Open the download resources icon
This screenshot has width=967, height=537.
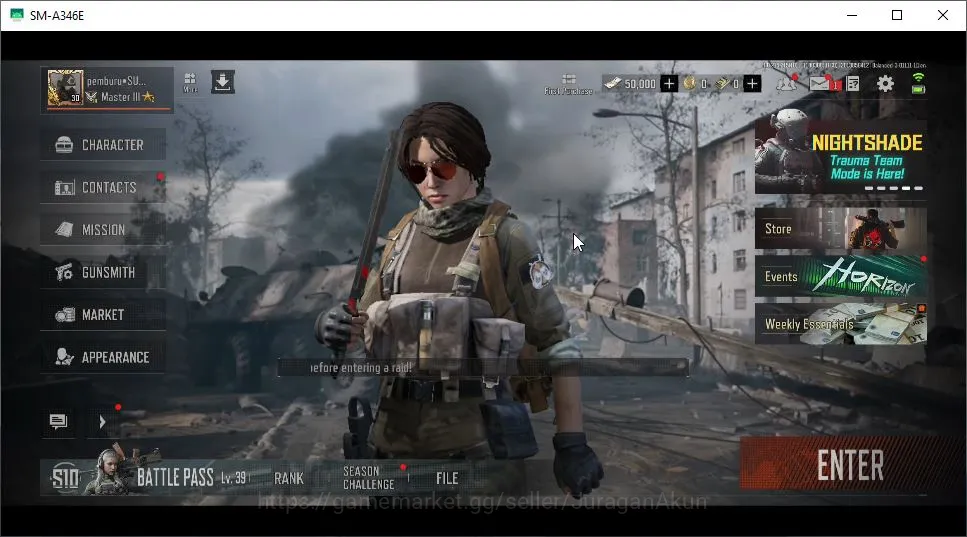coord(223,82)
